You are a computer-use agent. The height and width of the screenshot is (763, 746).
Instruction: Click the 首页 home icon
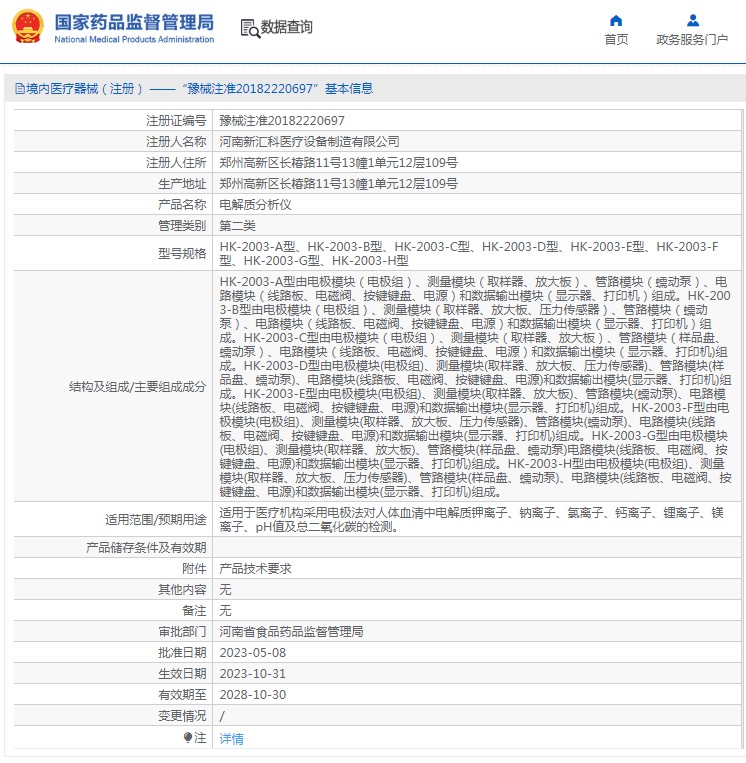click(x=616, y=20)
